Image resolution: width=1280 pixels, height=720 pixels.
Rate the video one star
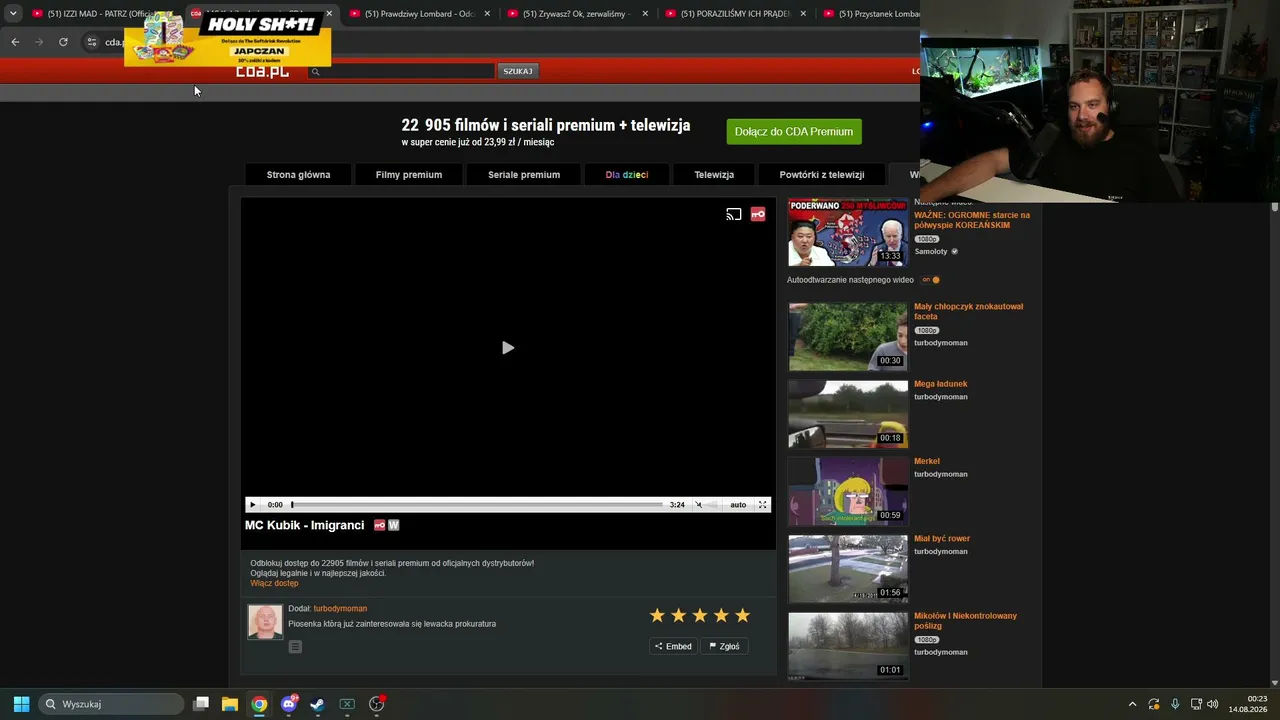(657, 616)
